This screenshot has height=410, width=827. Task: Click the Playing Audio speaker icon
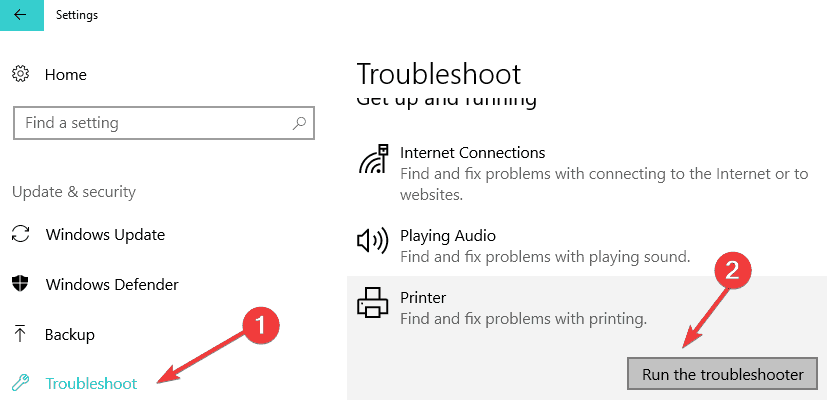(372, 241)
